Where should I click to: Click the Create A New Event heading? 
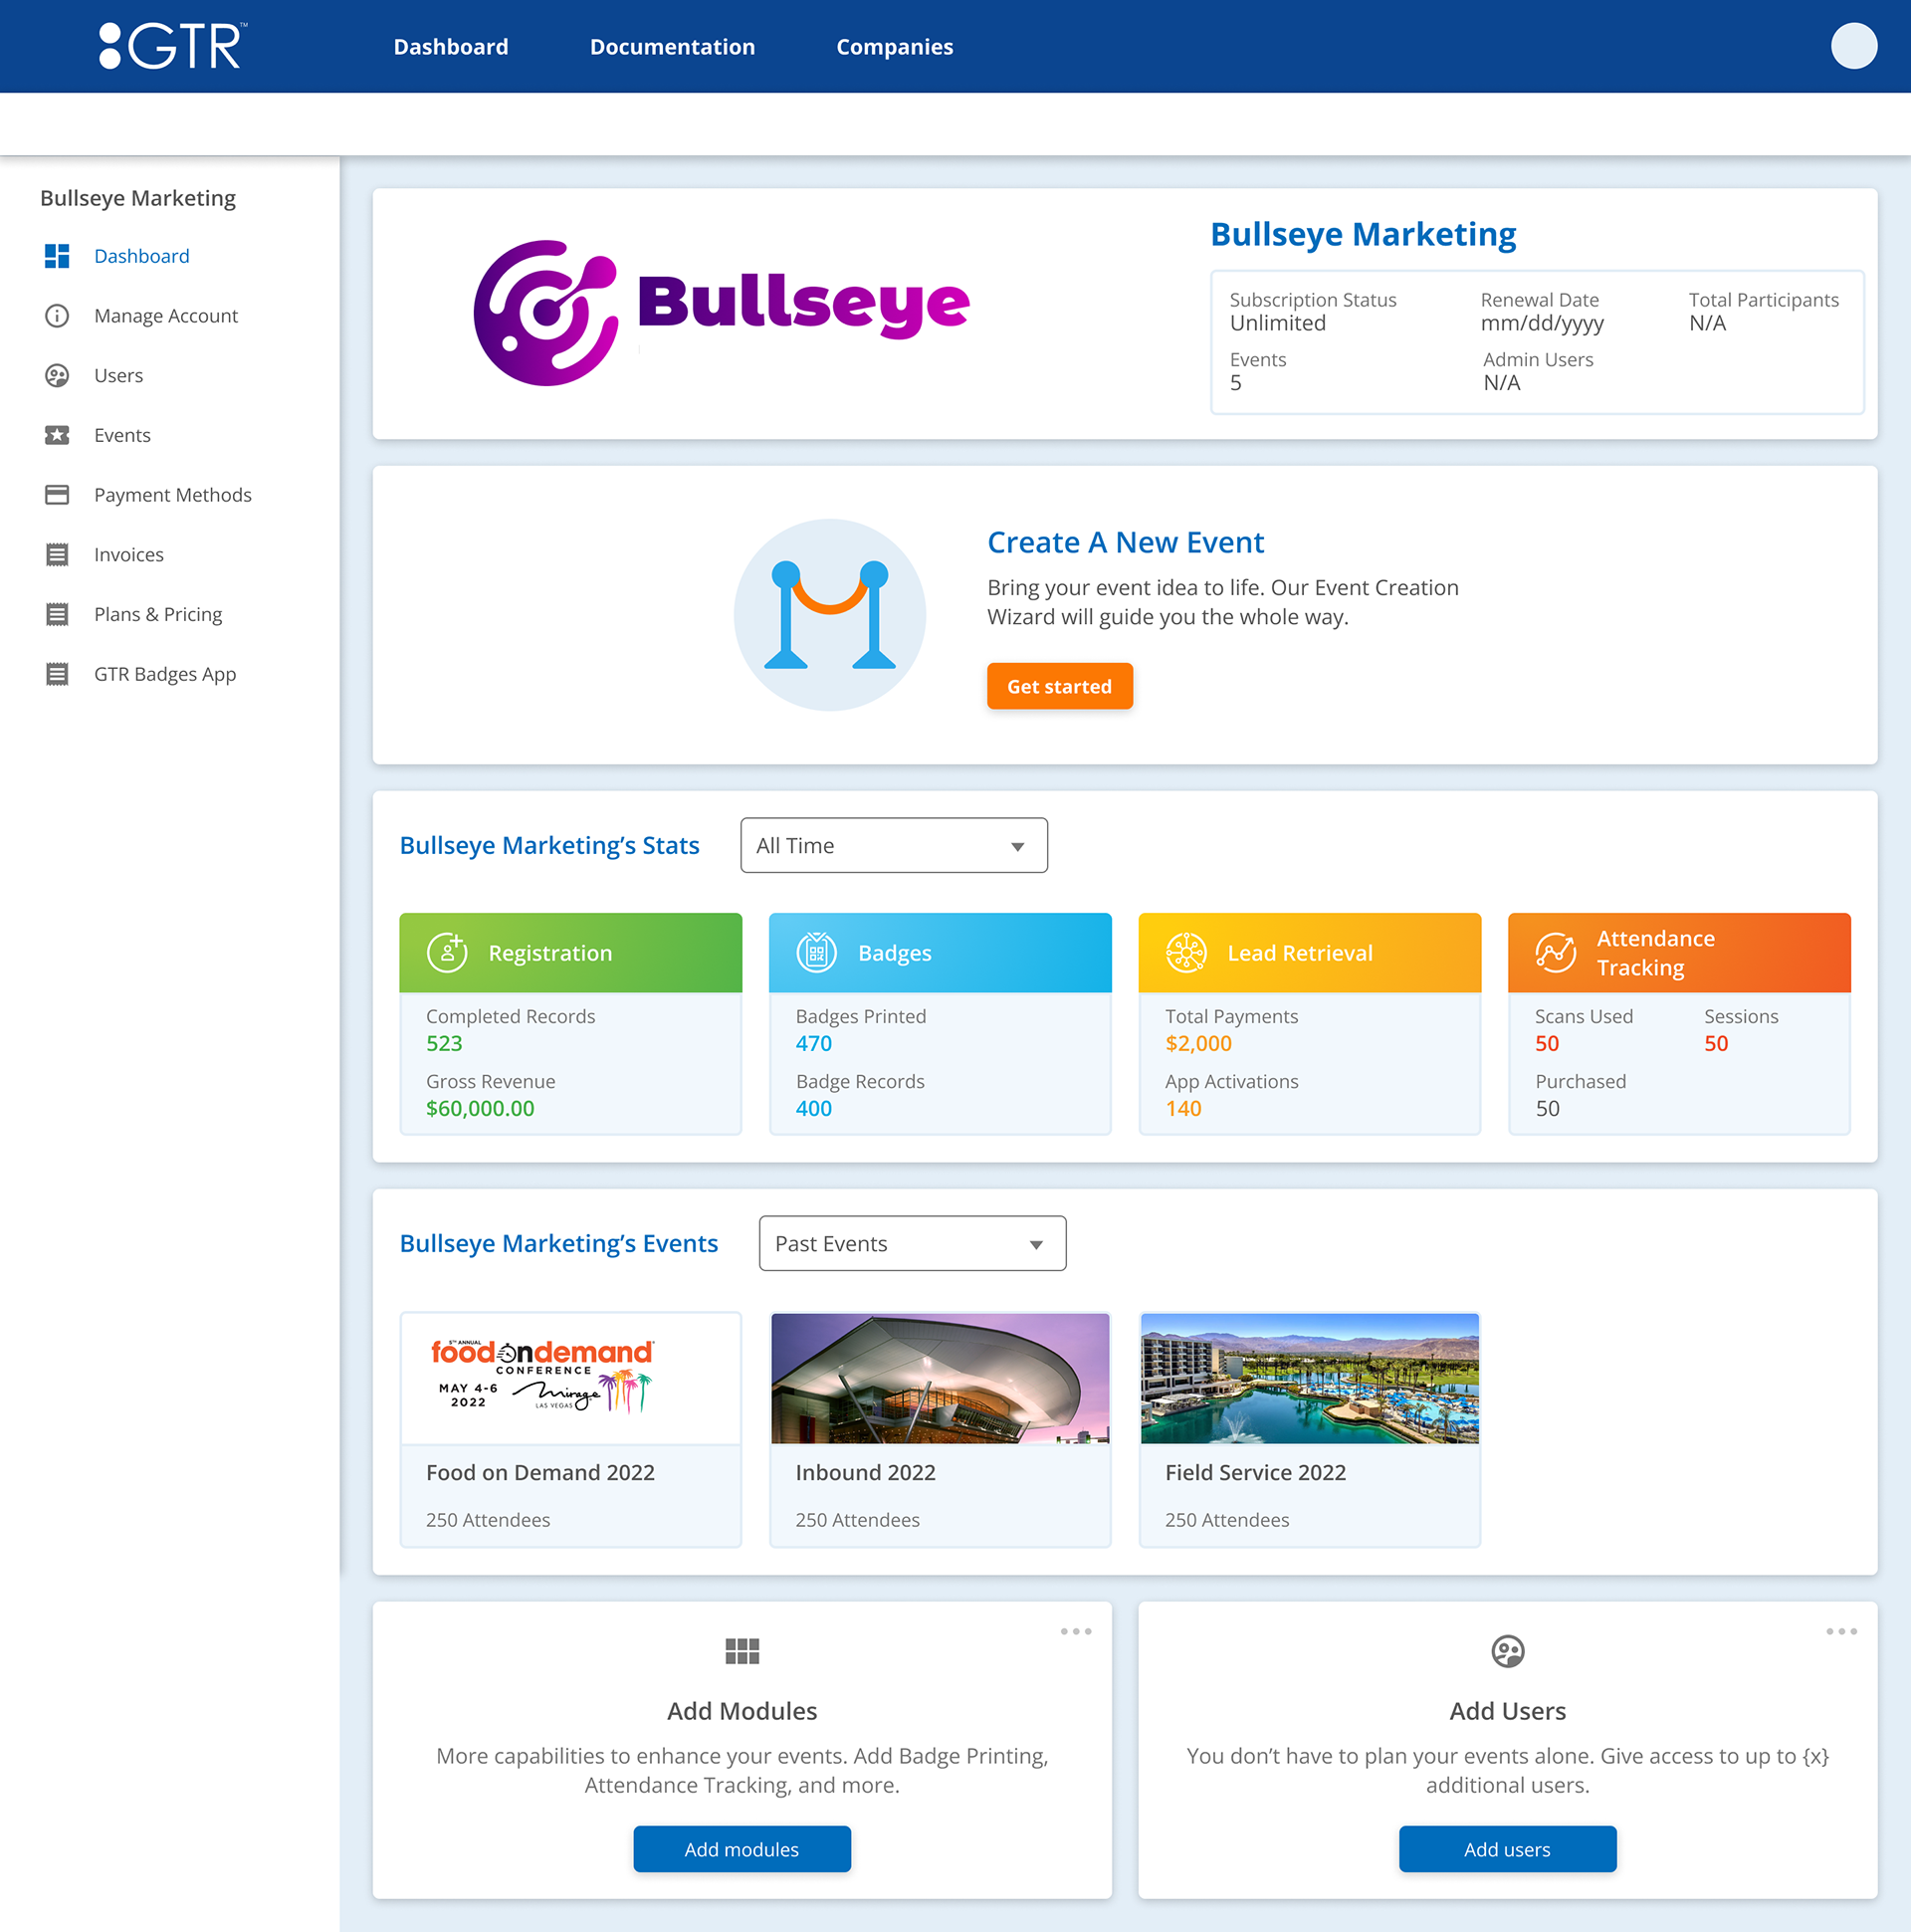tap(1125, 542)
